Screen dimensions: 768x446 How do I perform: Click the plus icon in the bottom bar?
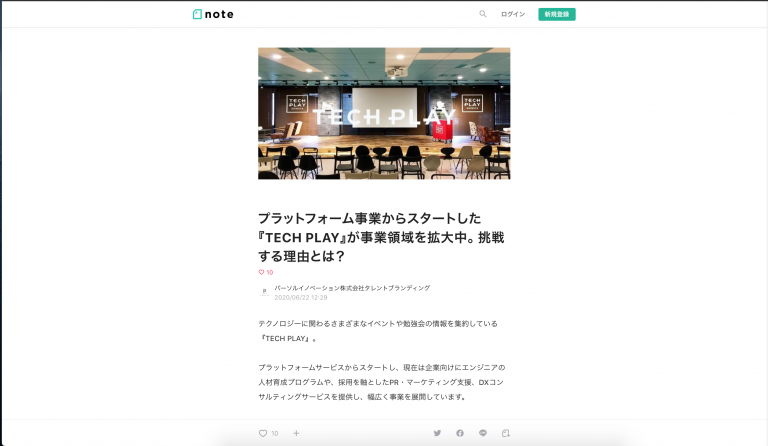pos(296,433)
